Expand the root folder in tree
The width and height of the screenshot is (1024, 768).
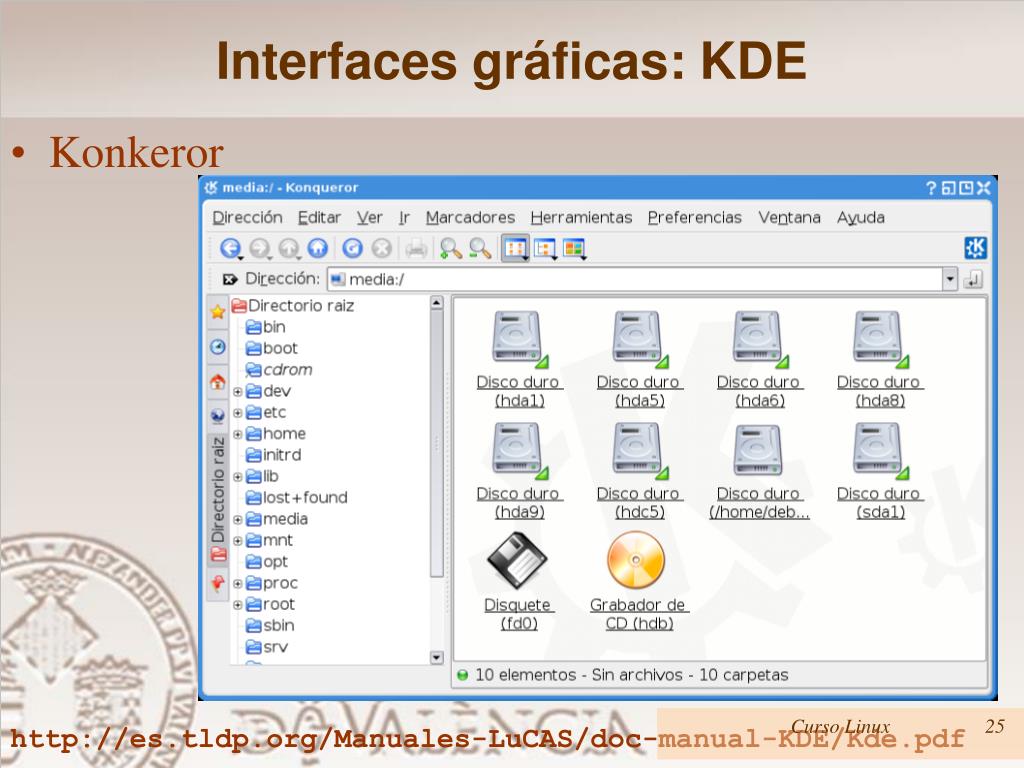point(238,605)
